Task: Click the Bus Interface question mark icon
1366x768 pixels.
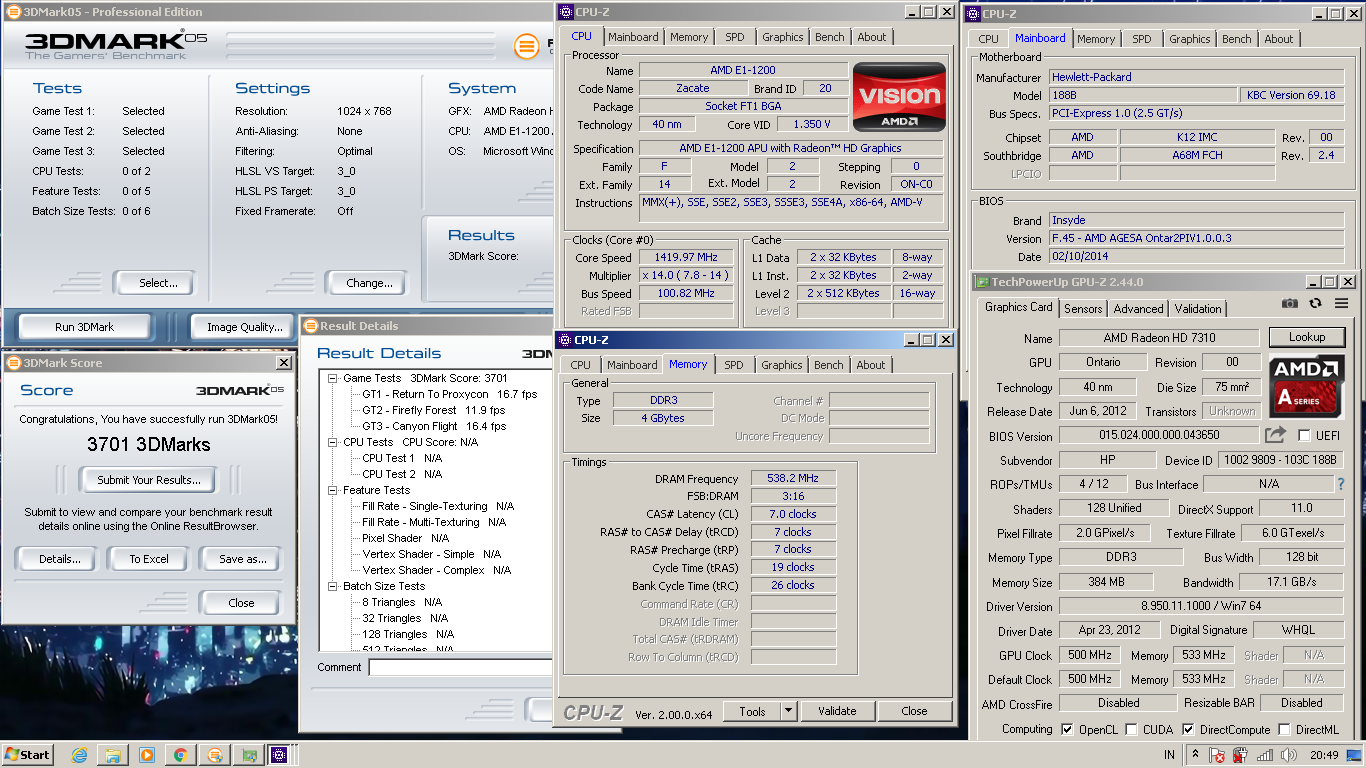Action: pos(1341,484)
